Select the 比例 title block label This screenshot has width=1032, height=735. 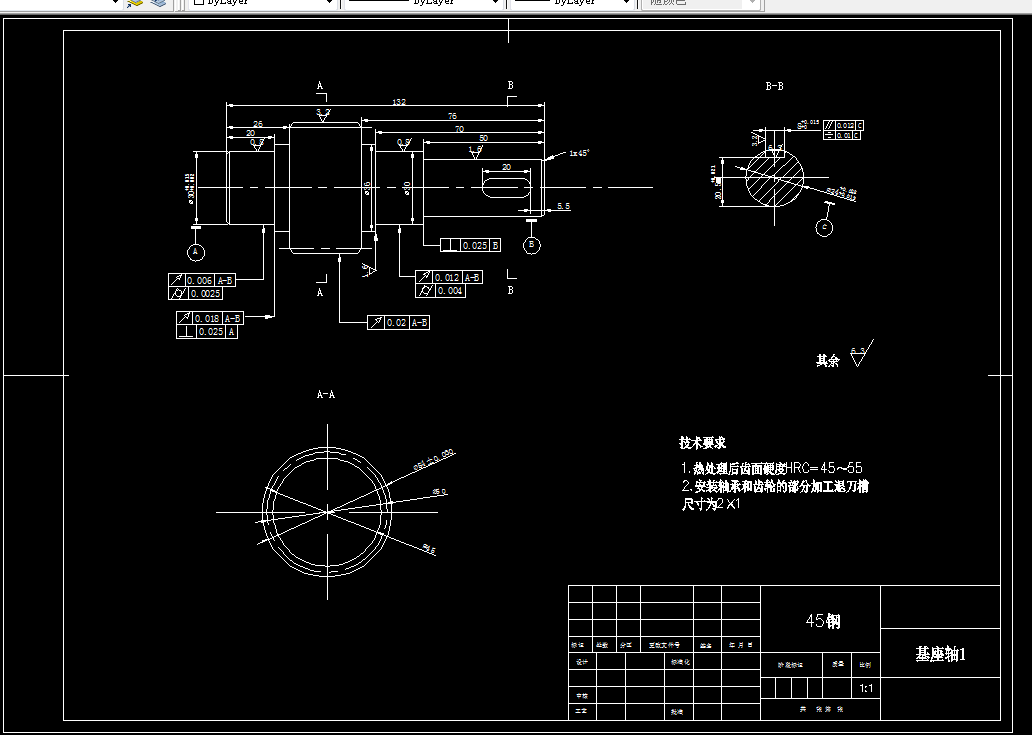point(865,665)
